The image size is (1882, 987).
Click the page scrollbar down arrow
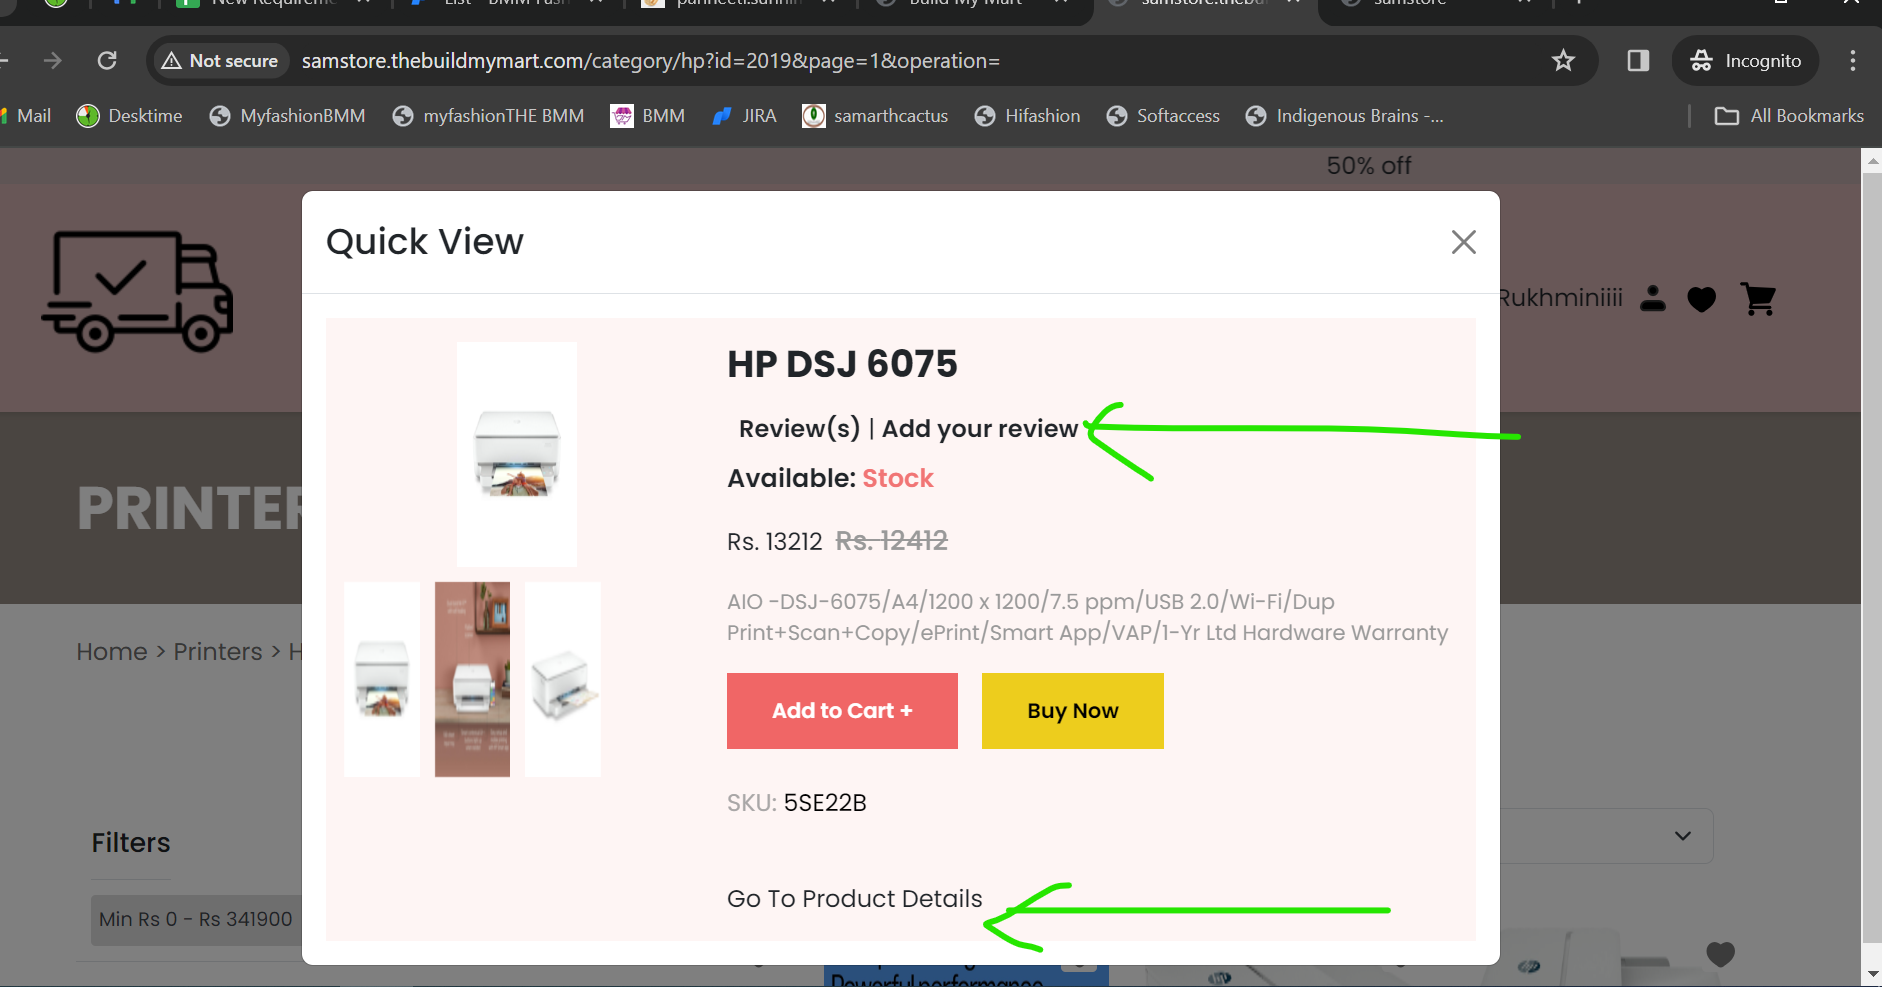[x=1872, y=974]
